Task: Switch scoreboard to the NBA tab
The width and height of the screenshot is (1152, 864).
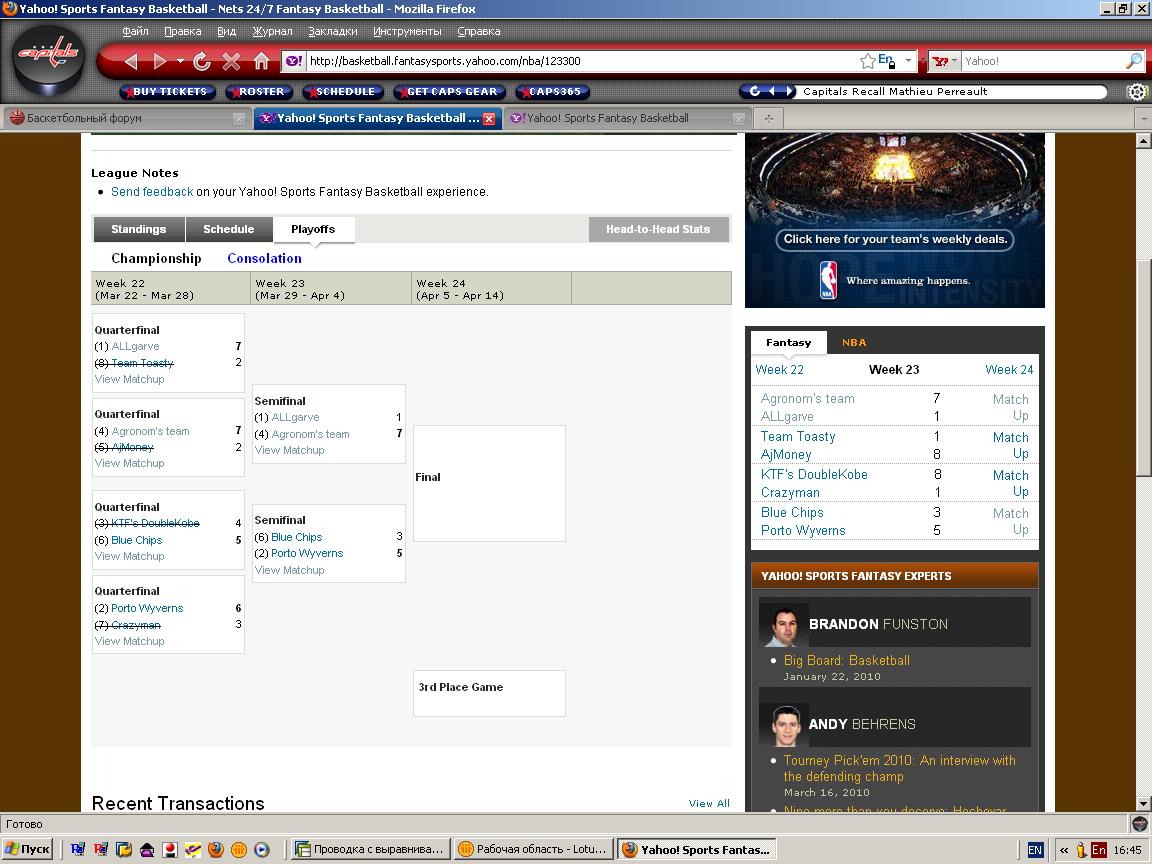Action: (854, 342)
